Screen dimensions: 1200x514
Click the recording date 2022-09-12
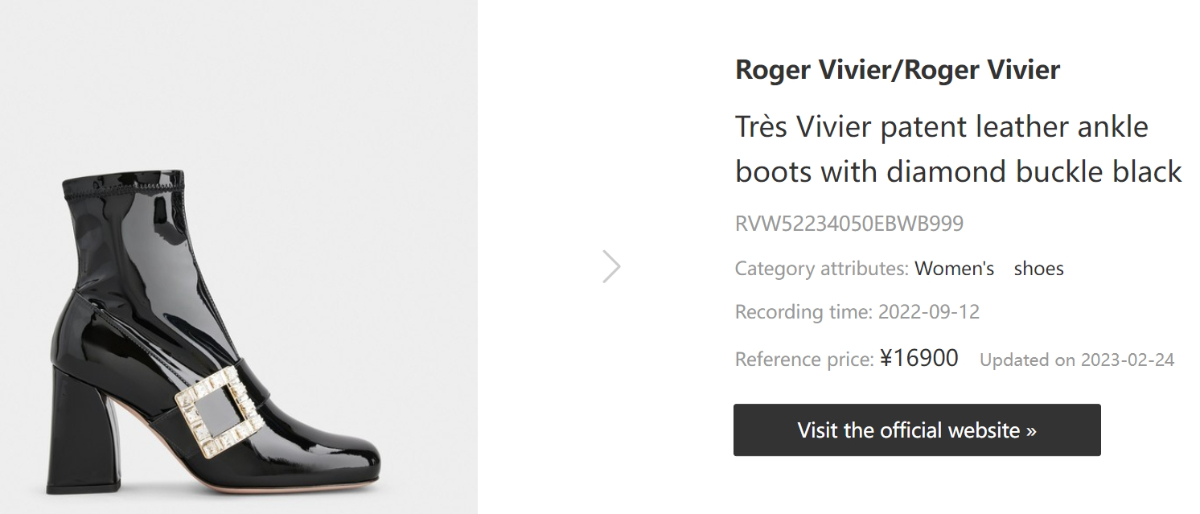click(929, 312)
